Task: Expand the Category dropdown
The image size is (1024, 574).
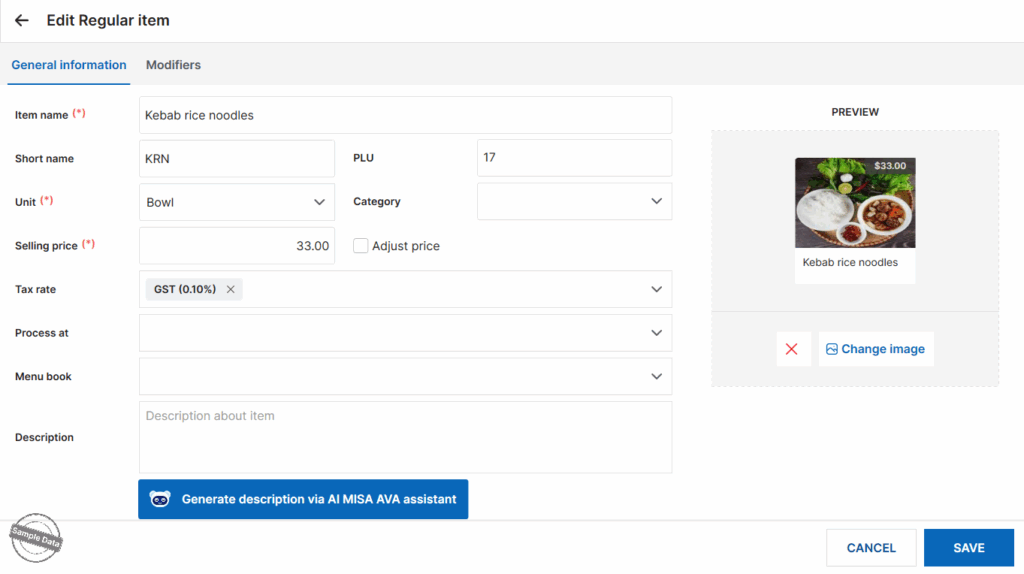Action: tap(574, 201)
